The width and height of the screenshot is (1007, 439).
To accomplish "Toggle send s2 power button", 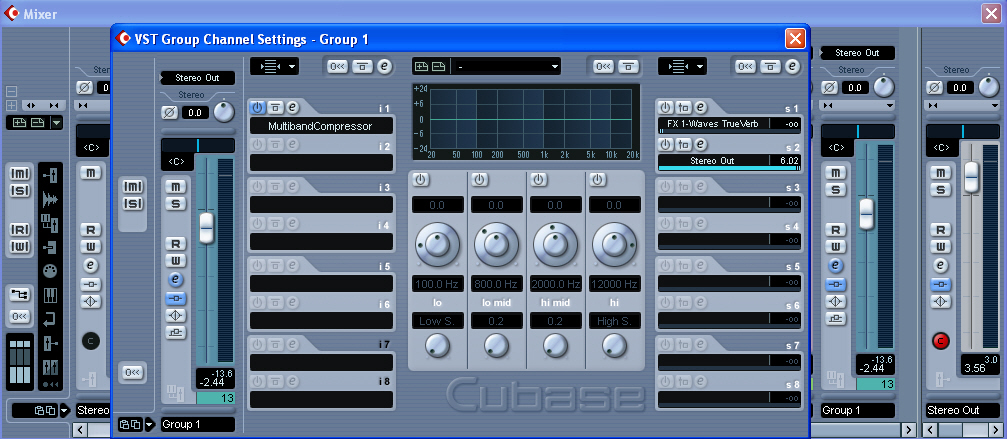I will 665,144.
